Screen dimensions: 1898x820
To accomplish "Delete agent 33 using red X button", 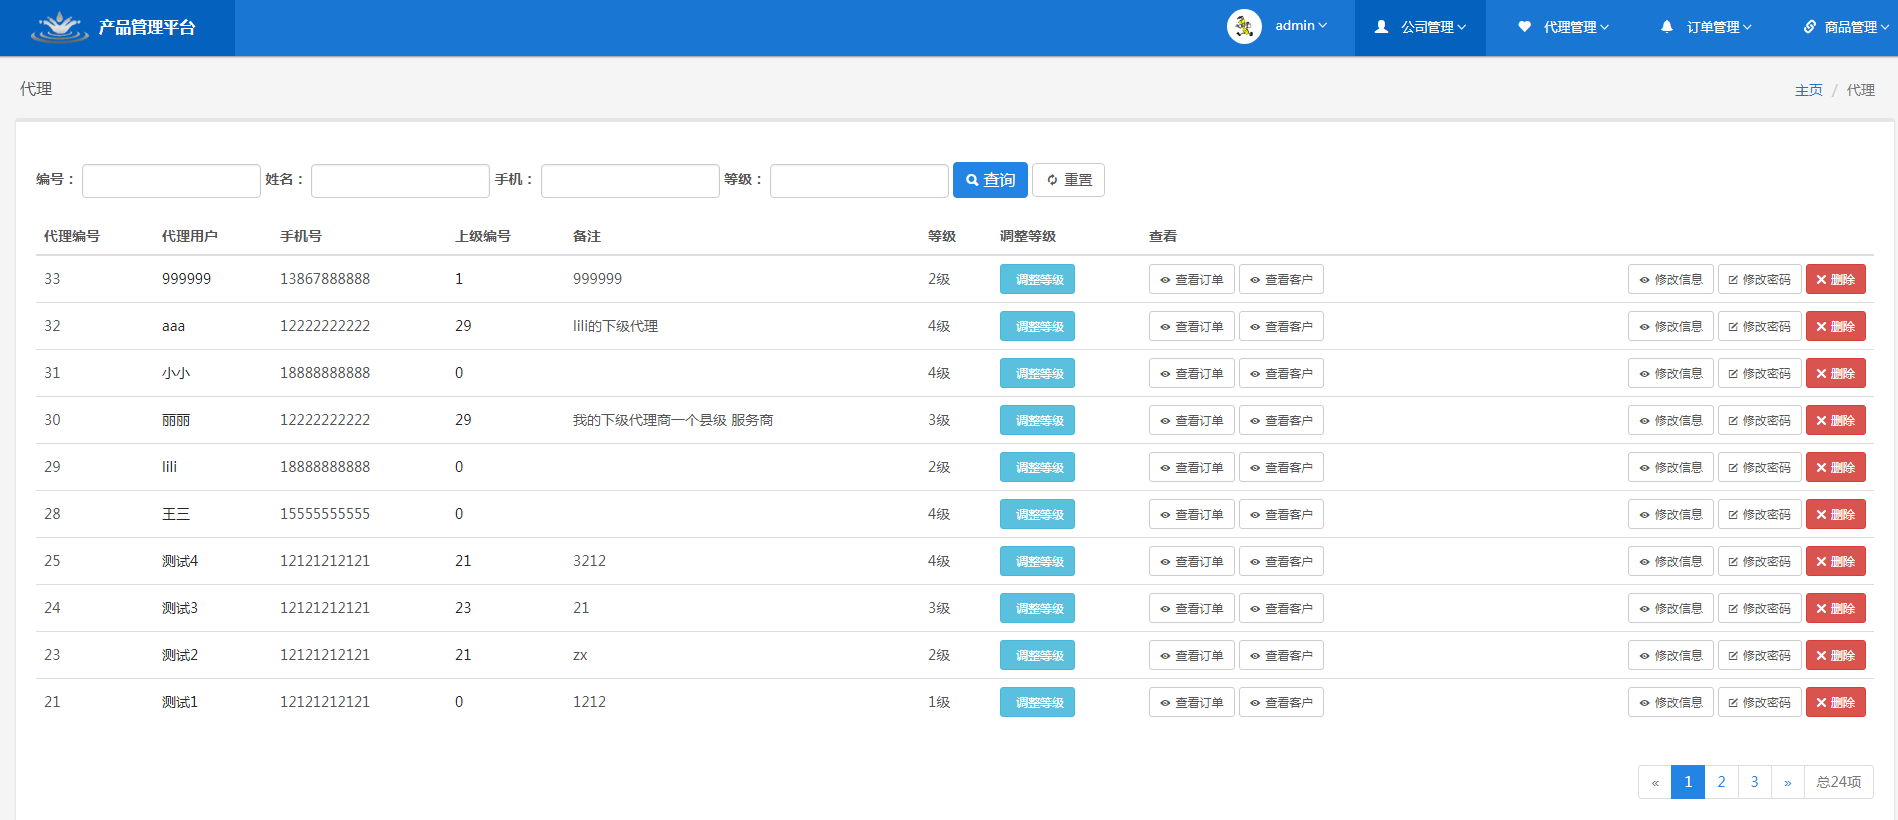I will 1835,280.
